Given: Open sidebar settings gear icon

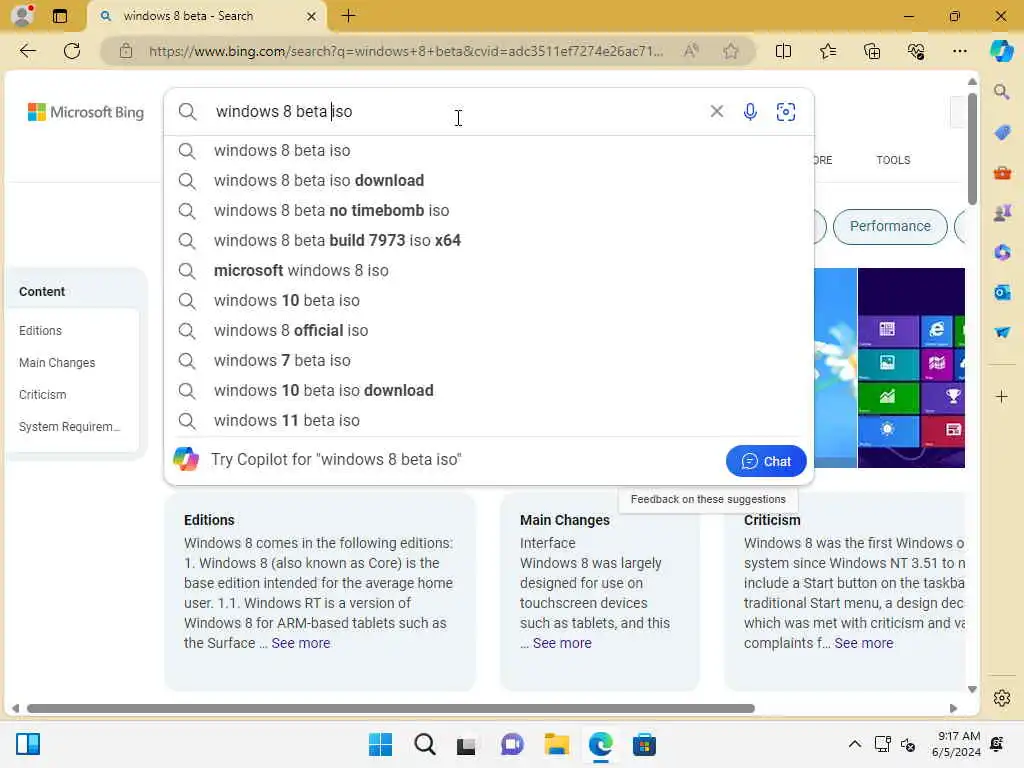Looking at the screenshot, I should click(x=1002, y=698).
